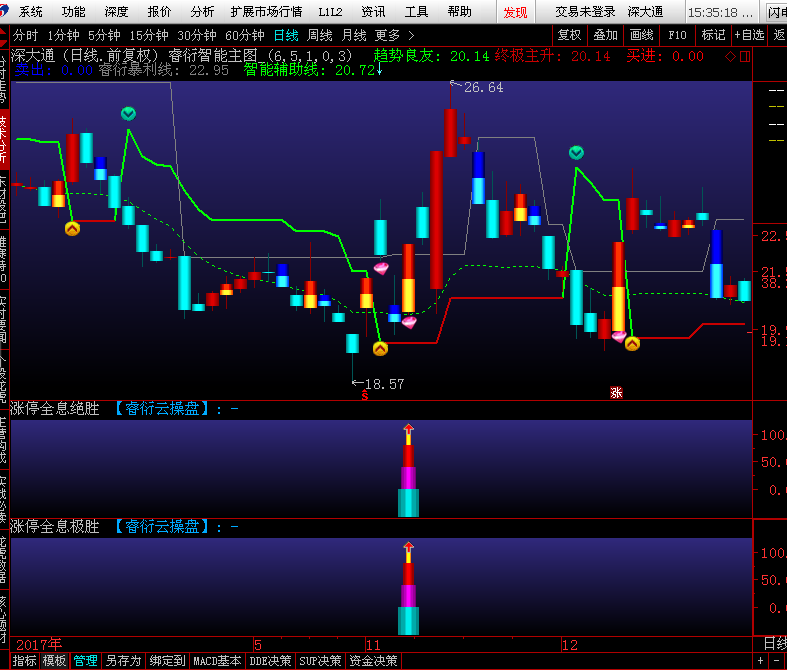Open the 指标 indicator menu at bottom

25,660
